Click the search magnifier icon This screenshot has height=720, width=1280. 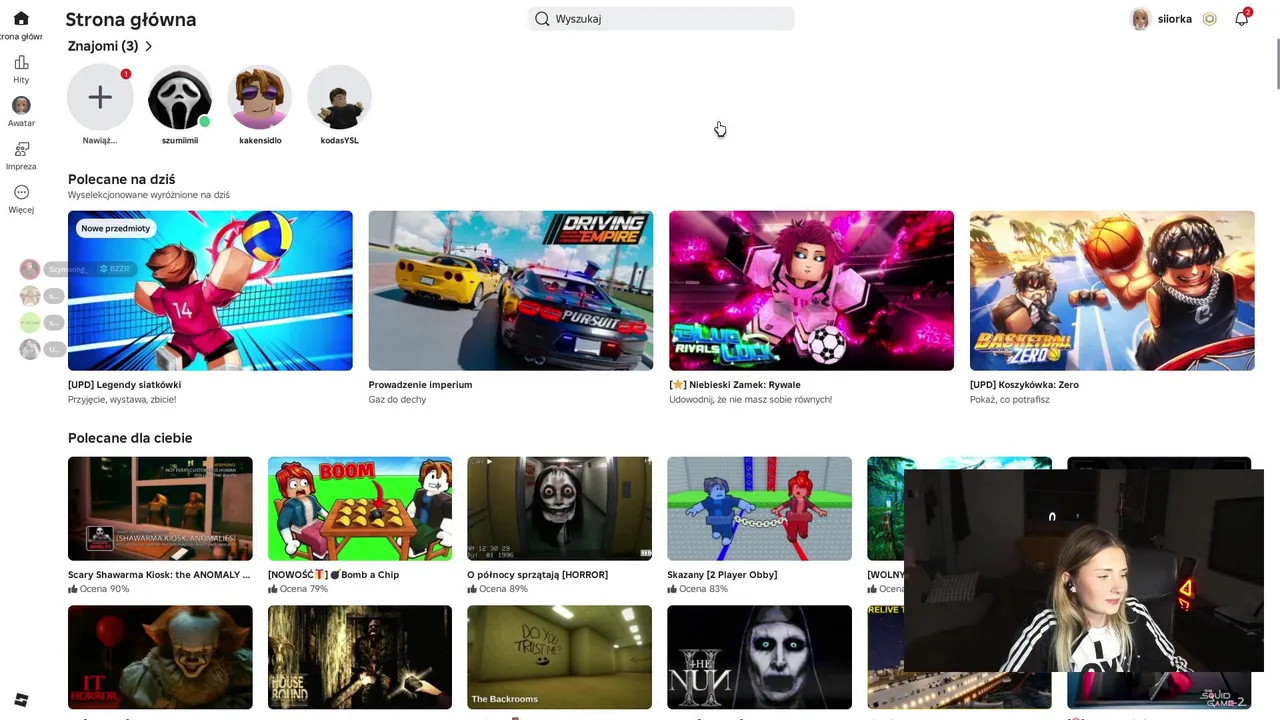point(542,19)
